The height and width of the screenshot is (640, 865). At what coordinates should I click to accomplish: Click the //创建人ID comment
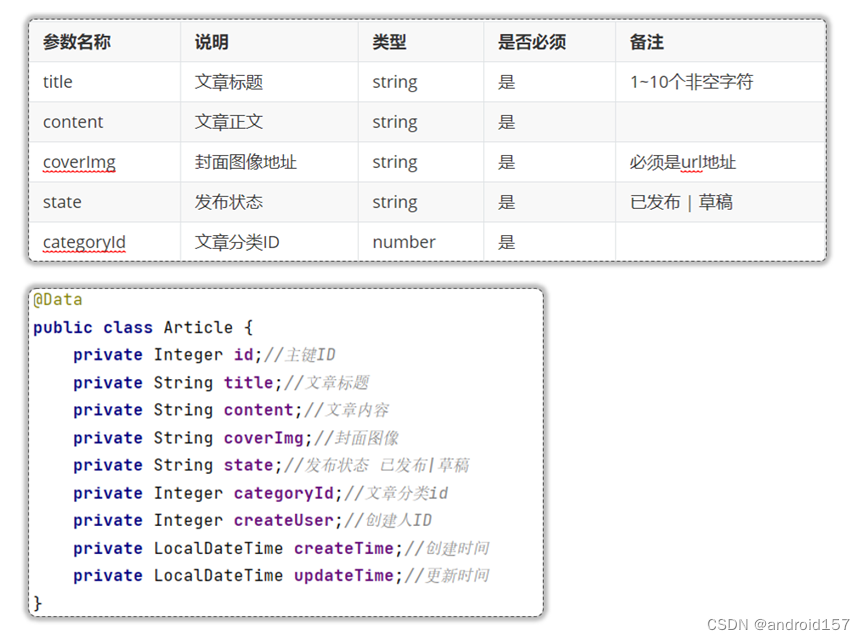pyautogui.click(x=388, y=520)
